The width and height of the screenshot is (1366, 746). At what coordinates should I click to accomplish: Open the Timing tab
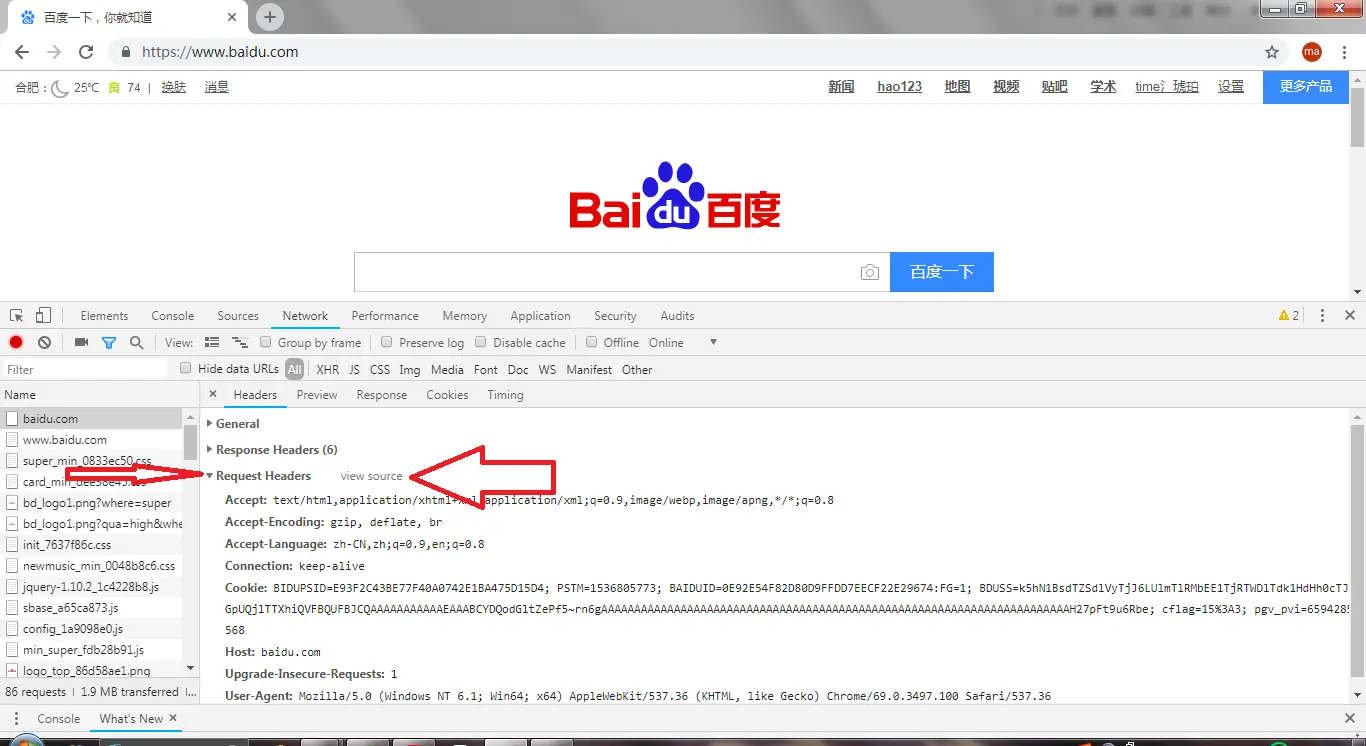pos(505,395)
